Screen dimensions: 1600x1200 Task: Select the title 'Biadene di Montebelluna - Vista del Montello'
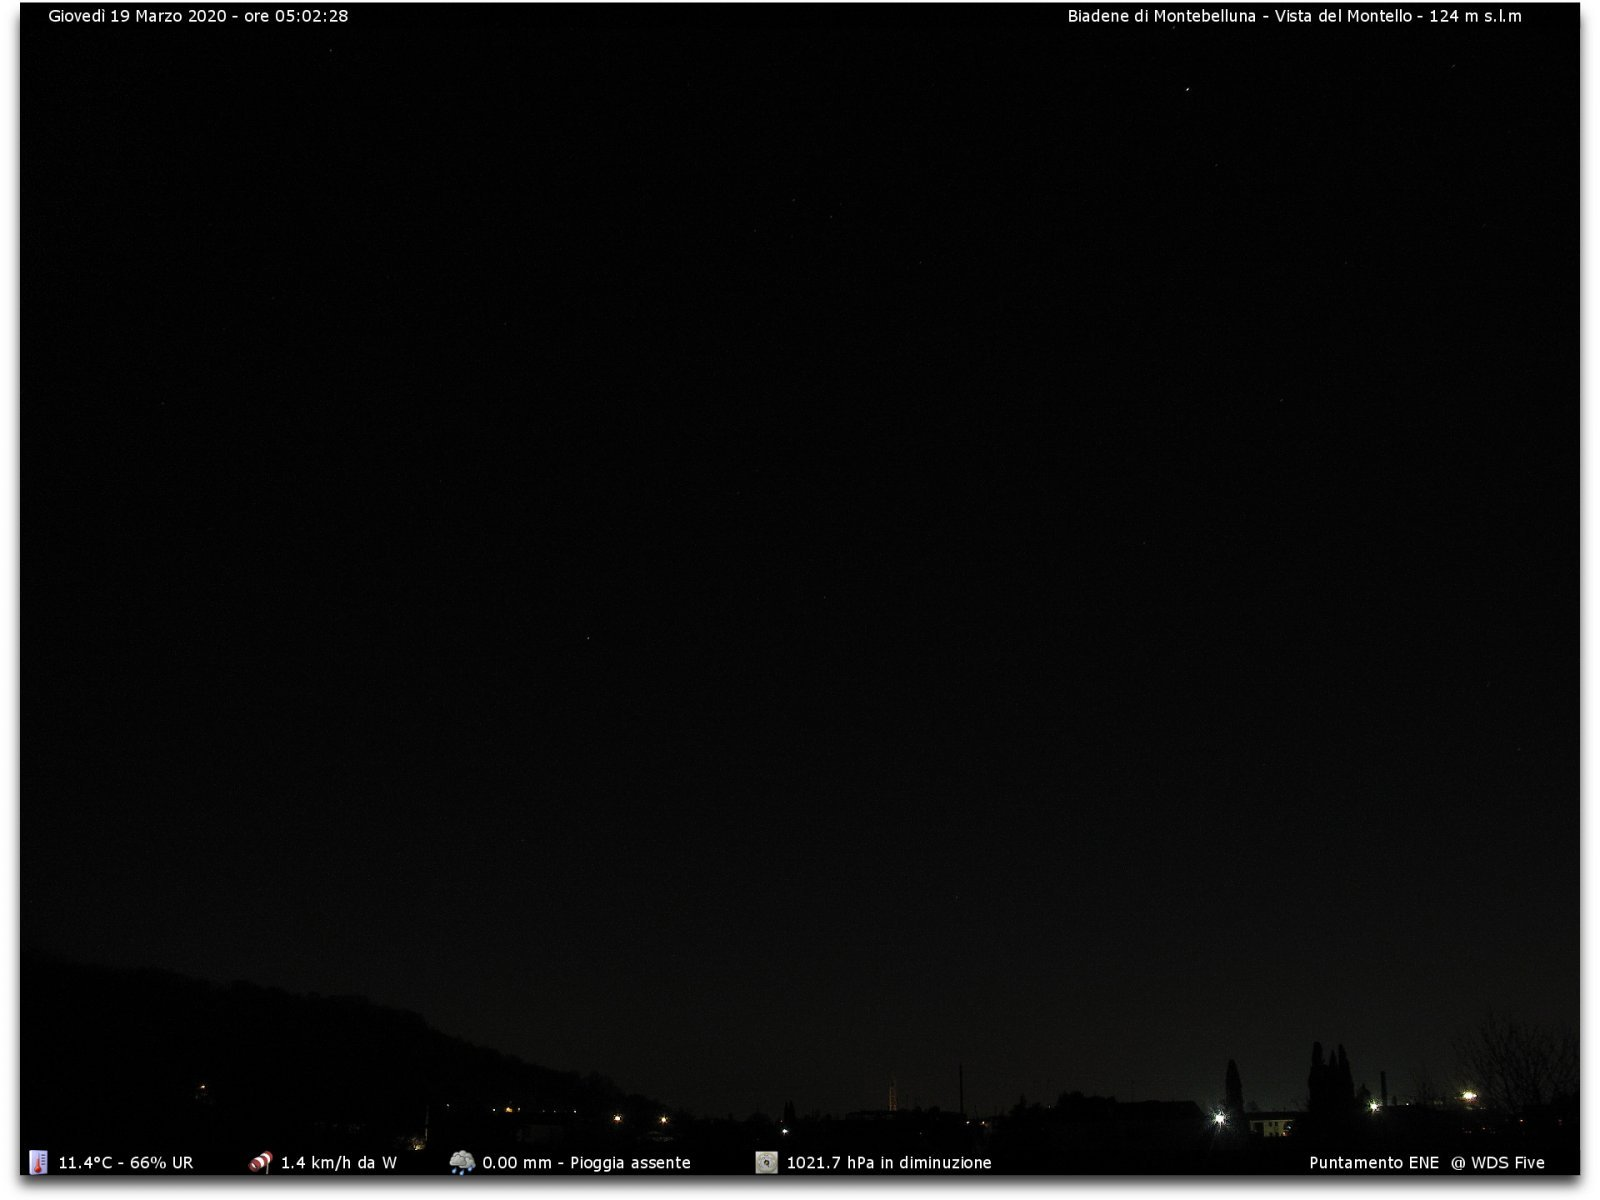coord(1239,16)
